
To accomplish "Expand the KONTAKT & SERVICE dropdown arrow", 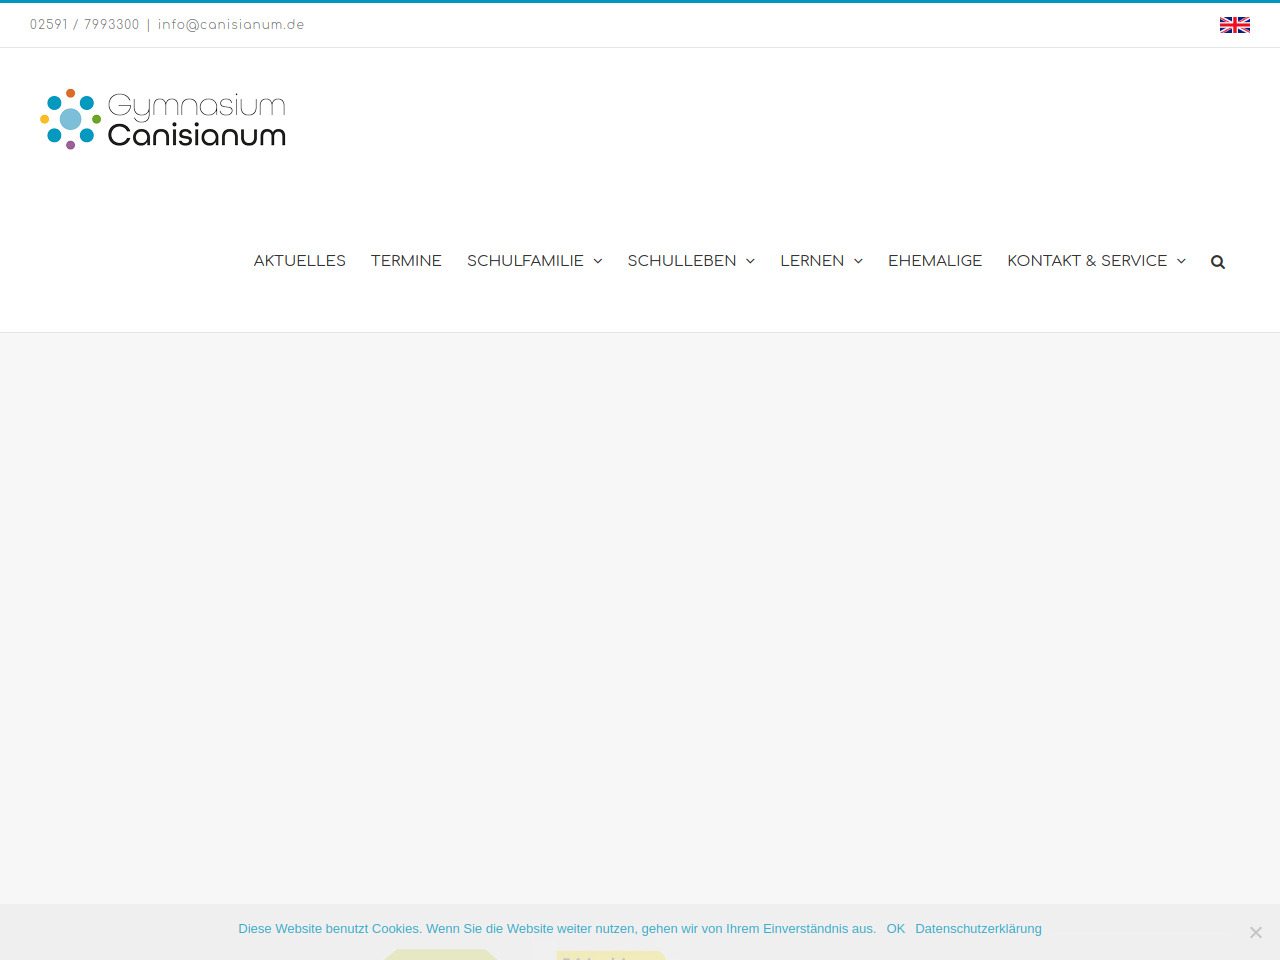I will (1181, 261).
